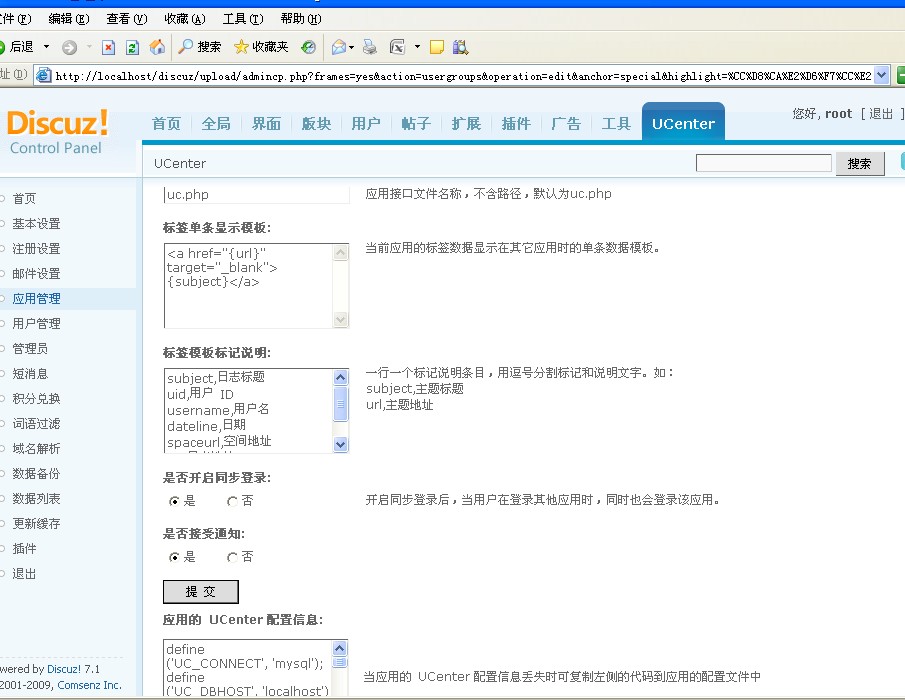Select 否 for 是否接受通知

click(x=232, y=557)
